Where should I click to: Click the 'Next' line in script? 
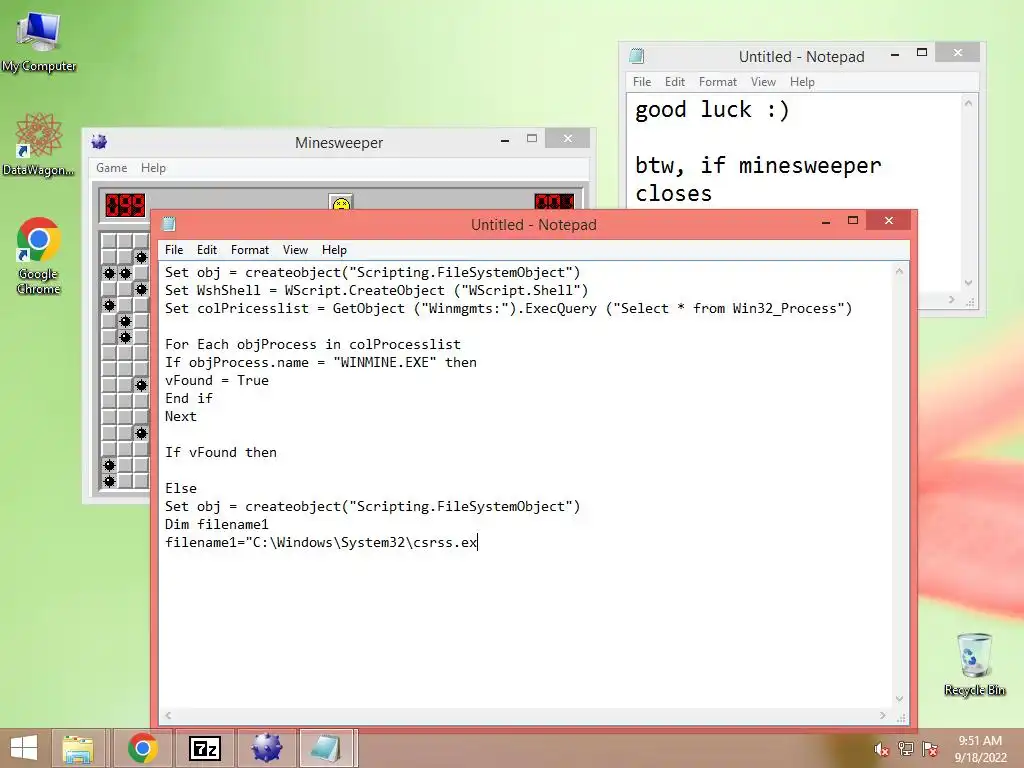pyautogui.click(x=181, y=417)
